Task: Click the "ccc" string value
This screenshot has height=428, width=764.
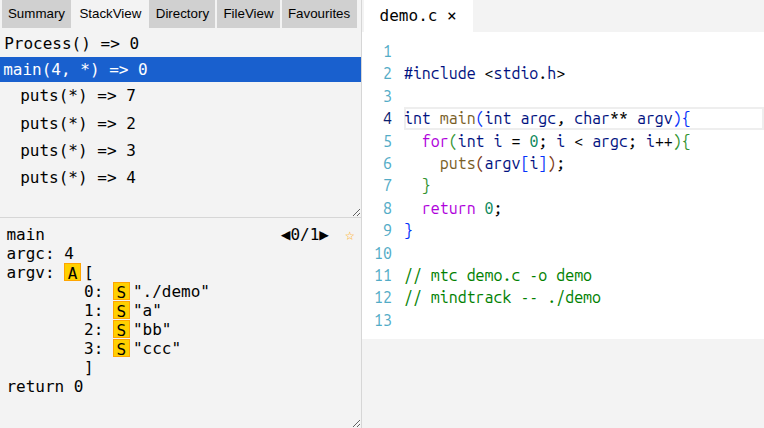Action: [x=157, y=349]
